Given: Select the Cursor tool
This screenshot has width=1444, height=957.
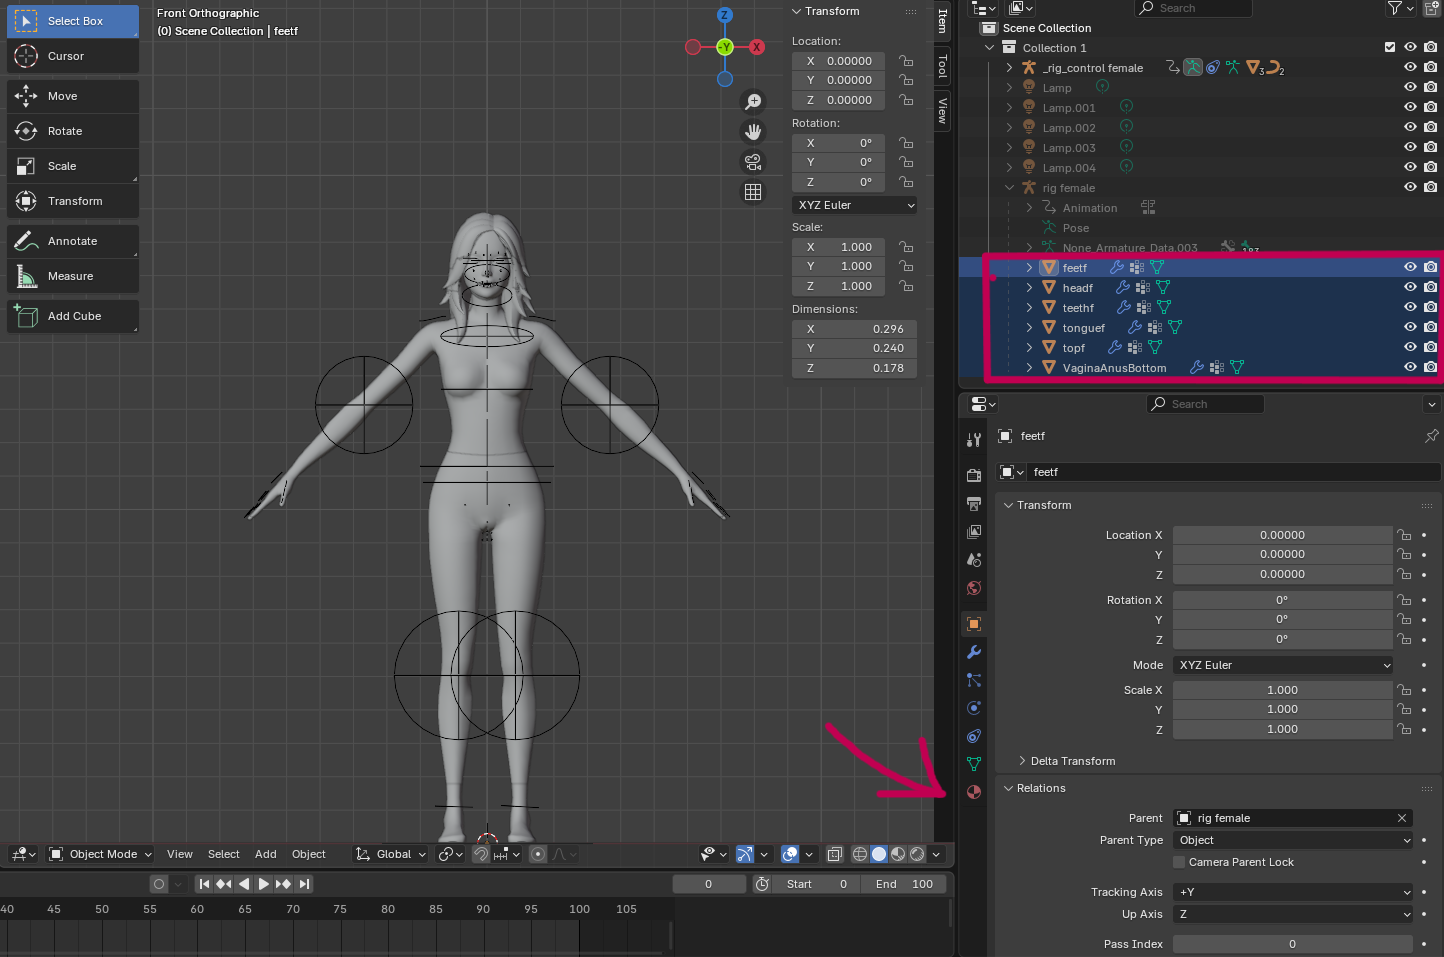Looking at the screenshot, I should (x=73, y=56).
